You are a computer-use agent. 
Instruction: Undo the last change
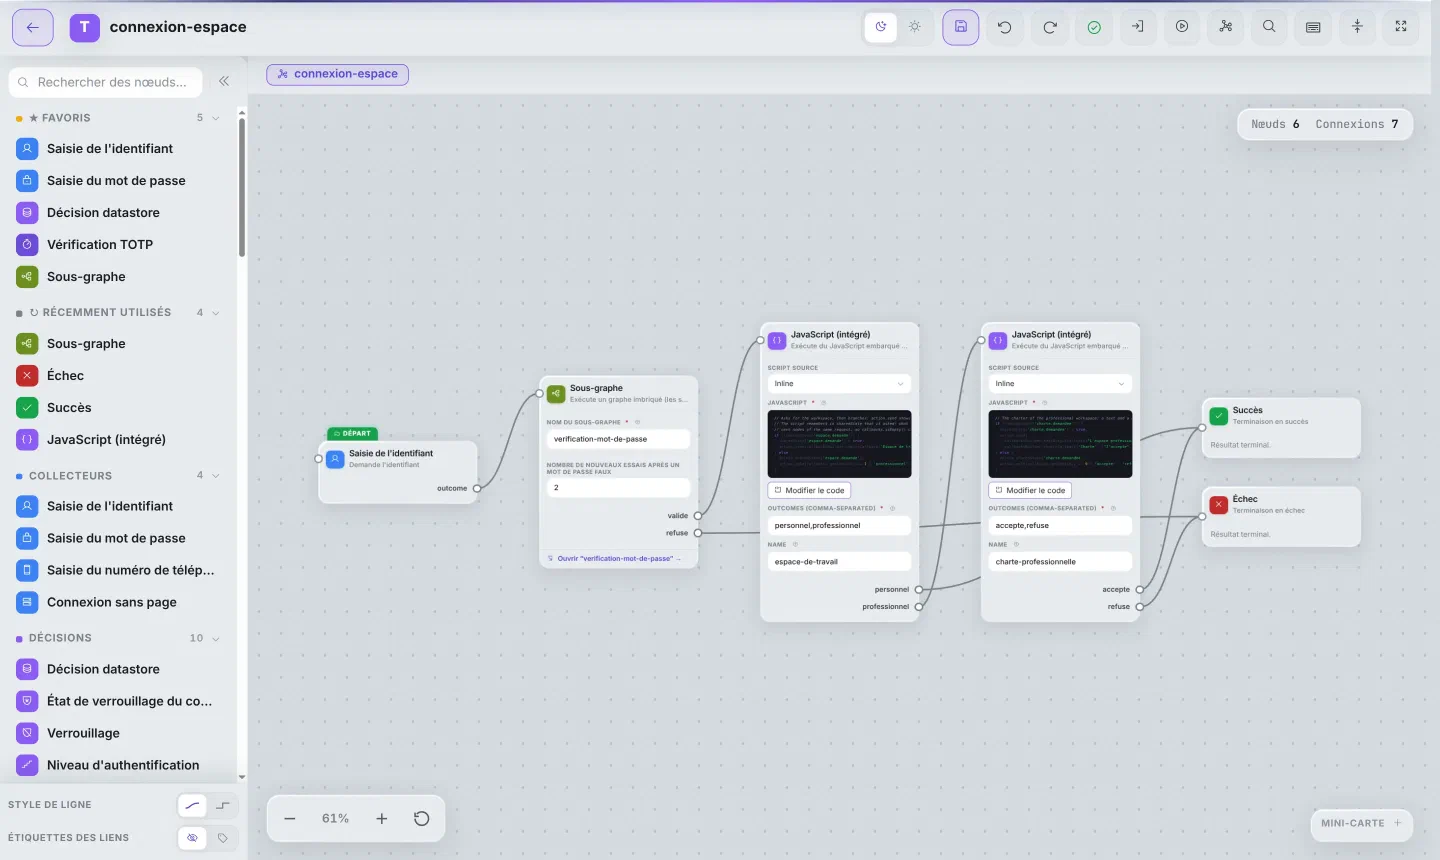click(x=1005, y=27)
